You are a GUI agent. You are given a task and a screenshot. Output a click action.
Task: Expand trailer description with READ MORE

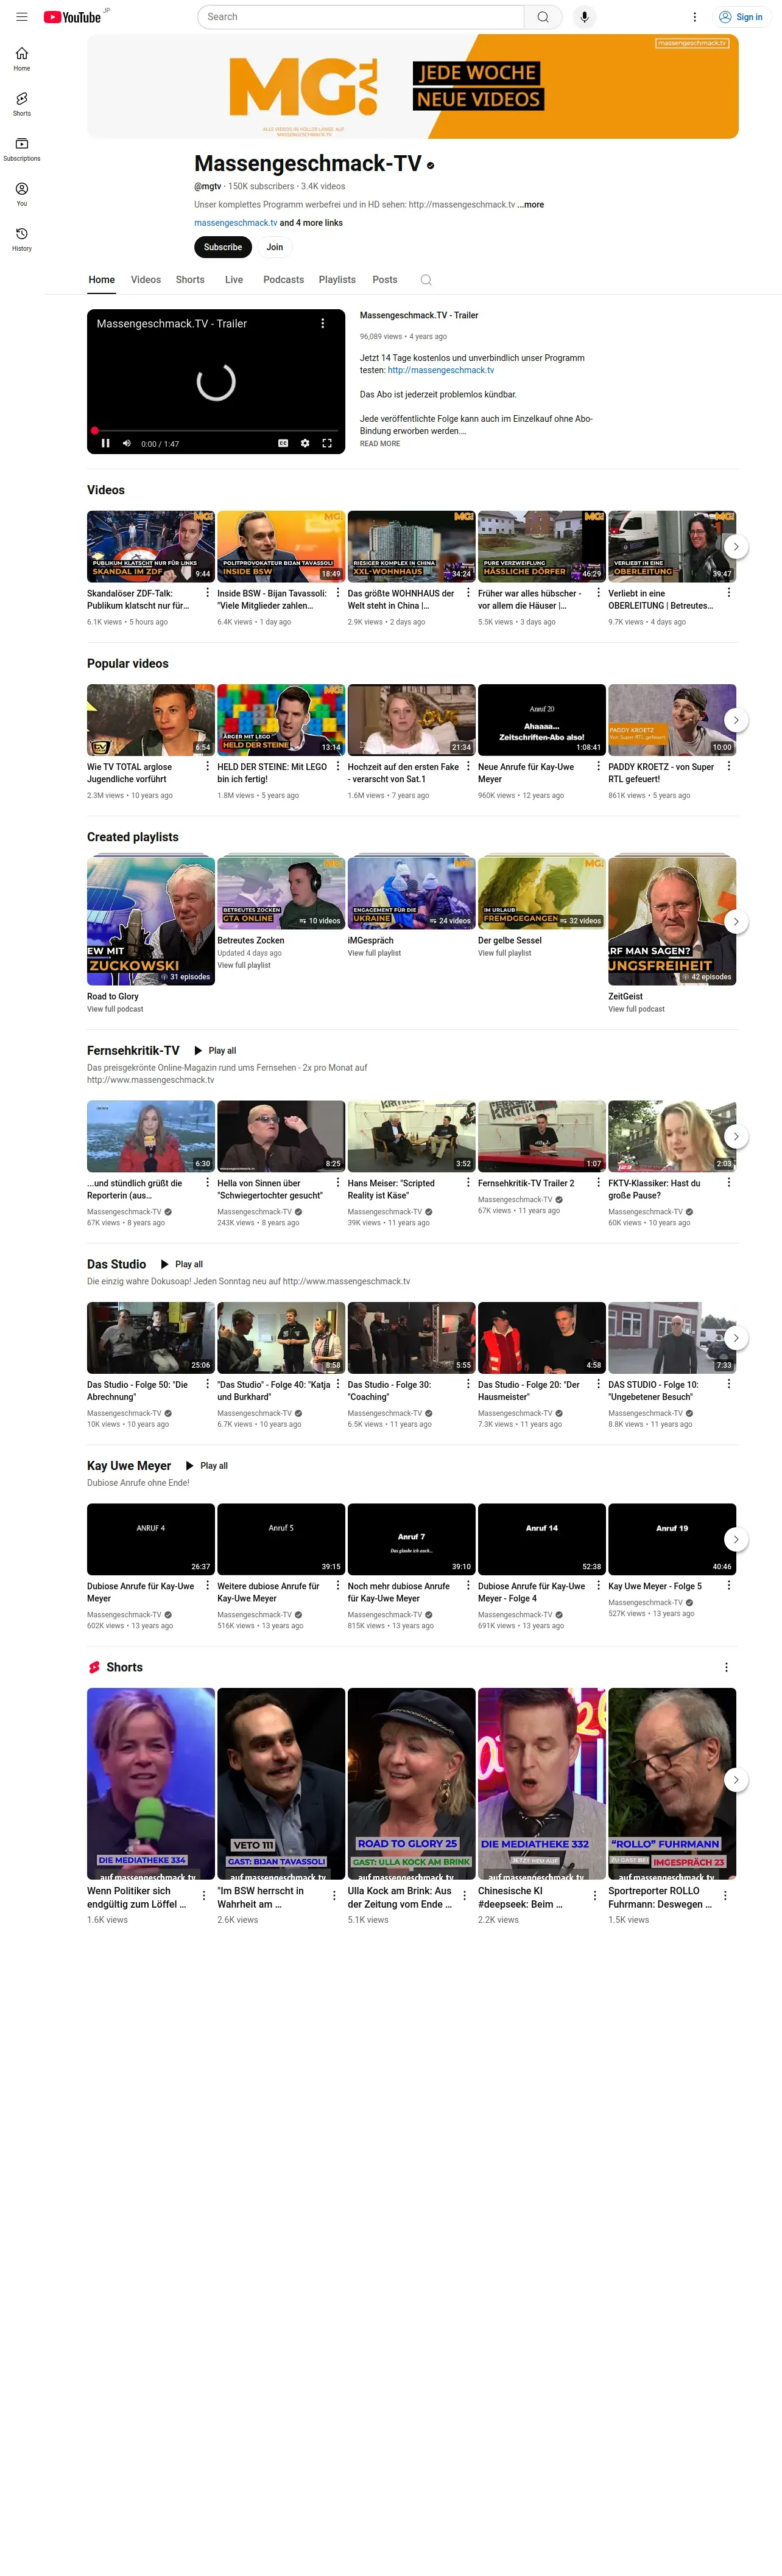(x=380, y=444)
